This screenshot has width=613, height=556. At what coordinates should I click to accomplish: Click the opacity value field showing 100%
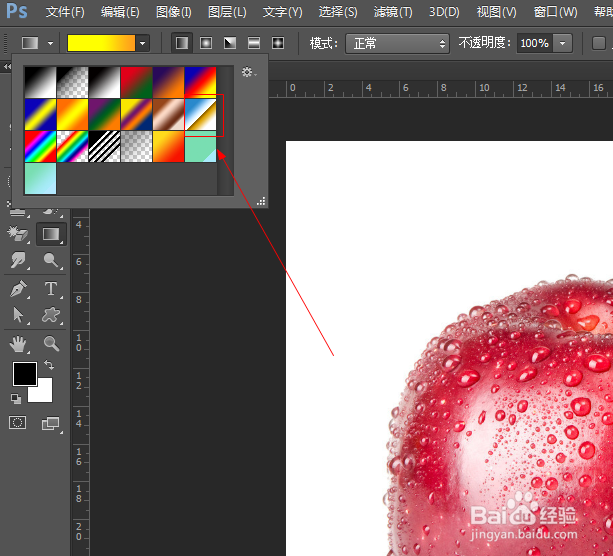click(x=535, y=43)
